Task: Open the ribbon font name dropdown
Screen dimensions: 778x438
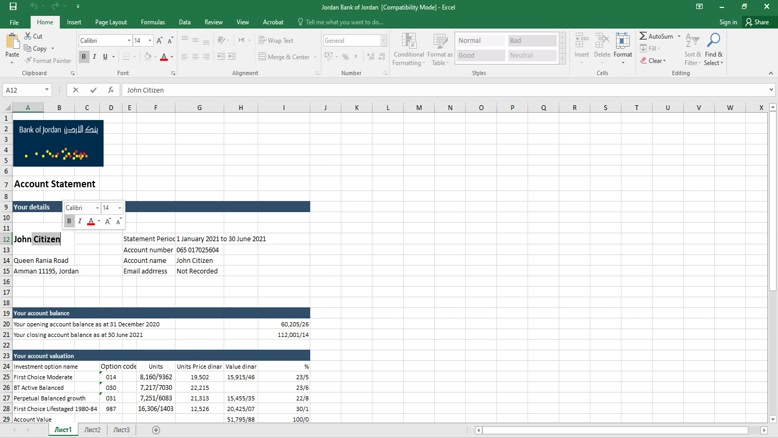Action: tap(129, 41)
